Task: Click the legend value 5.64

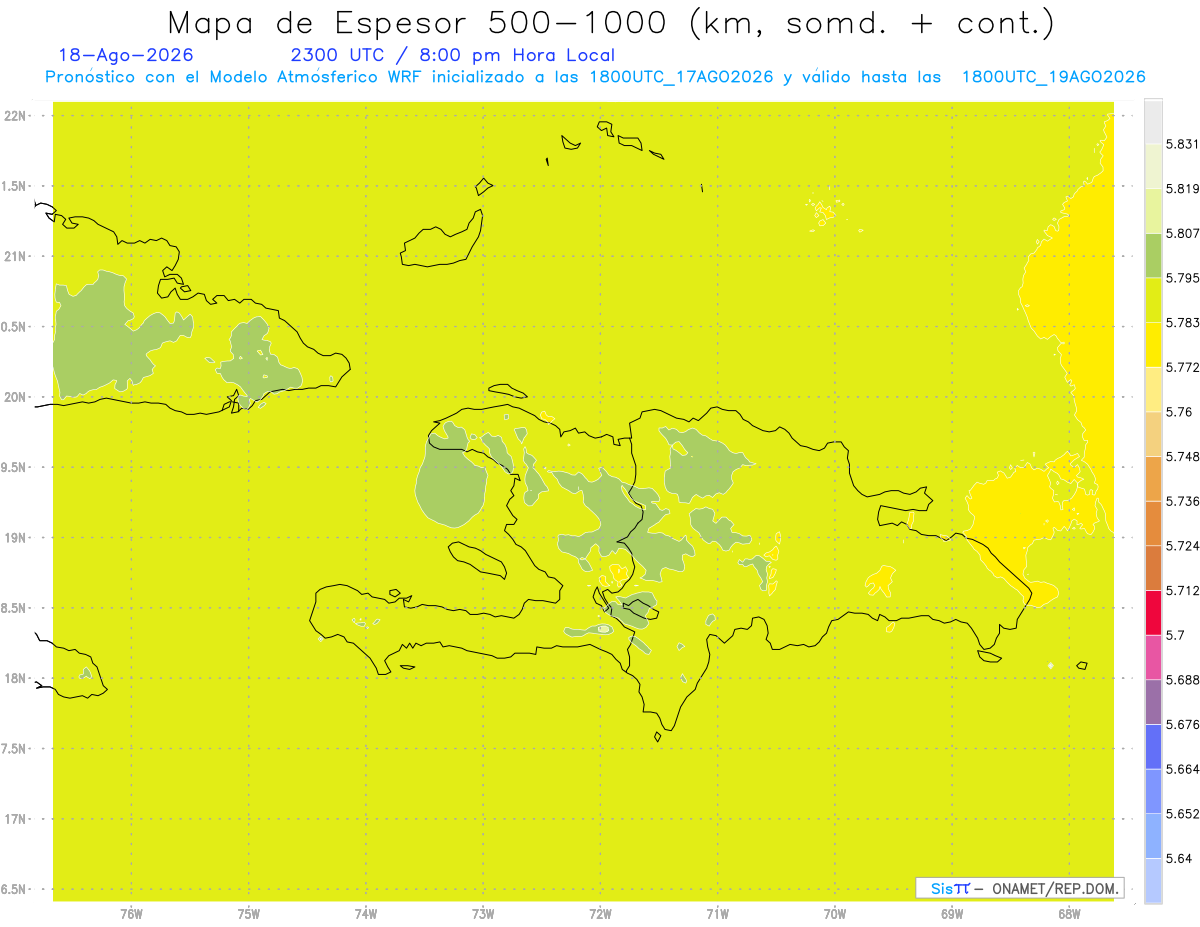Action: coord(1179,858)
